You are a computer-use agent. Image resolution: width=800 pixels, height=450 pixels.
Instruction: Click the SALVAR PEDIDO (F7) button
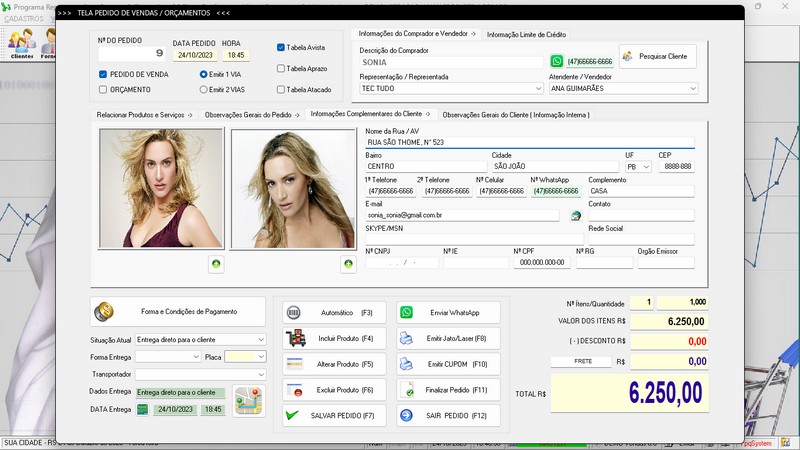coord(334,415)
